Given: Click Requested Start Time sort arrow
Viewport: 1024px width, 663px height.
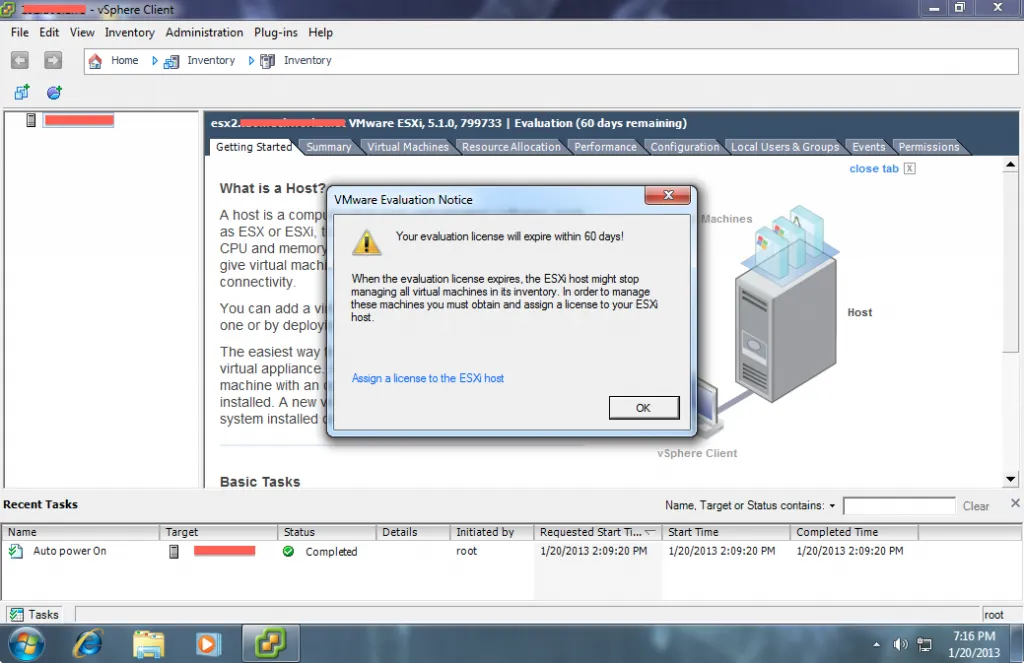Looking at the screenshot, I should (x=650, y=532).
